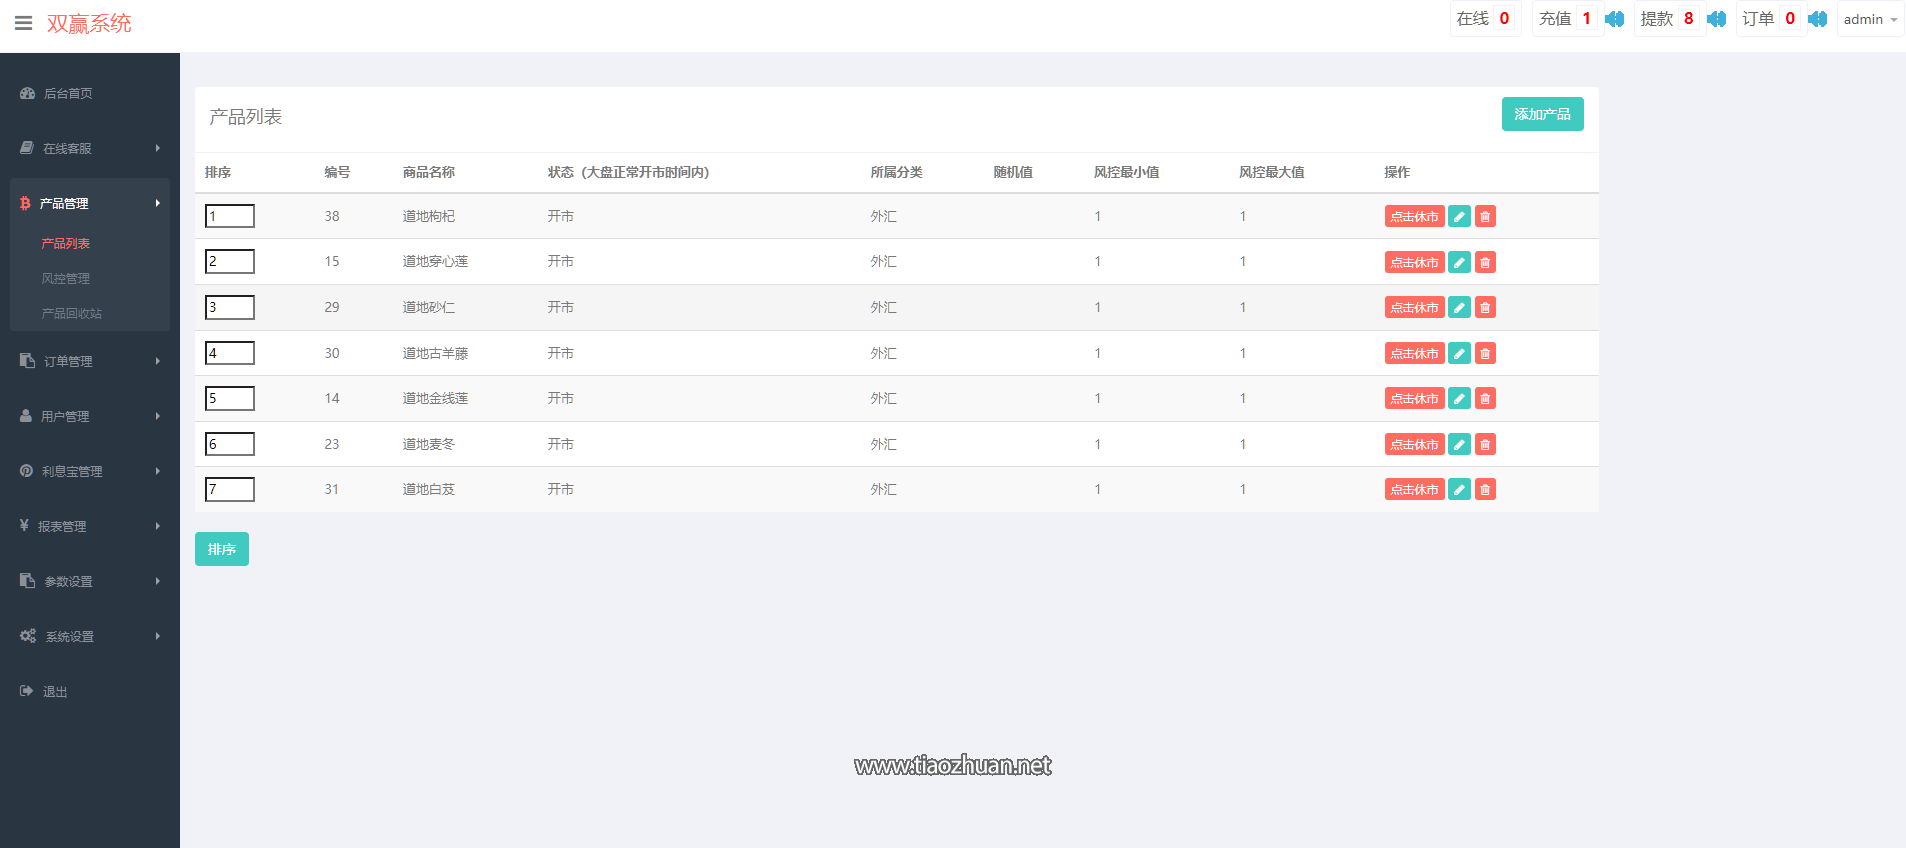
Task: Click the 订单 speaker sound icon
Action: click(1817, 19)
